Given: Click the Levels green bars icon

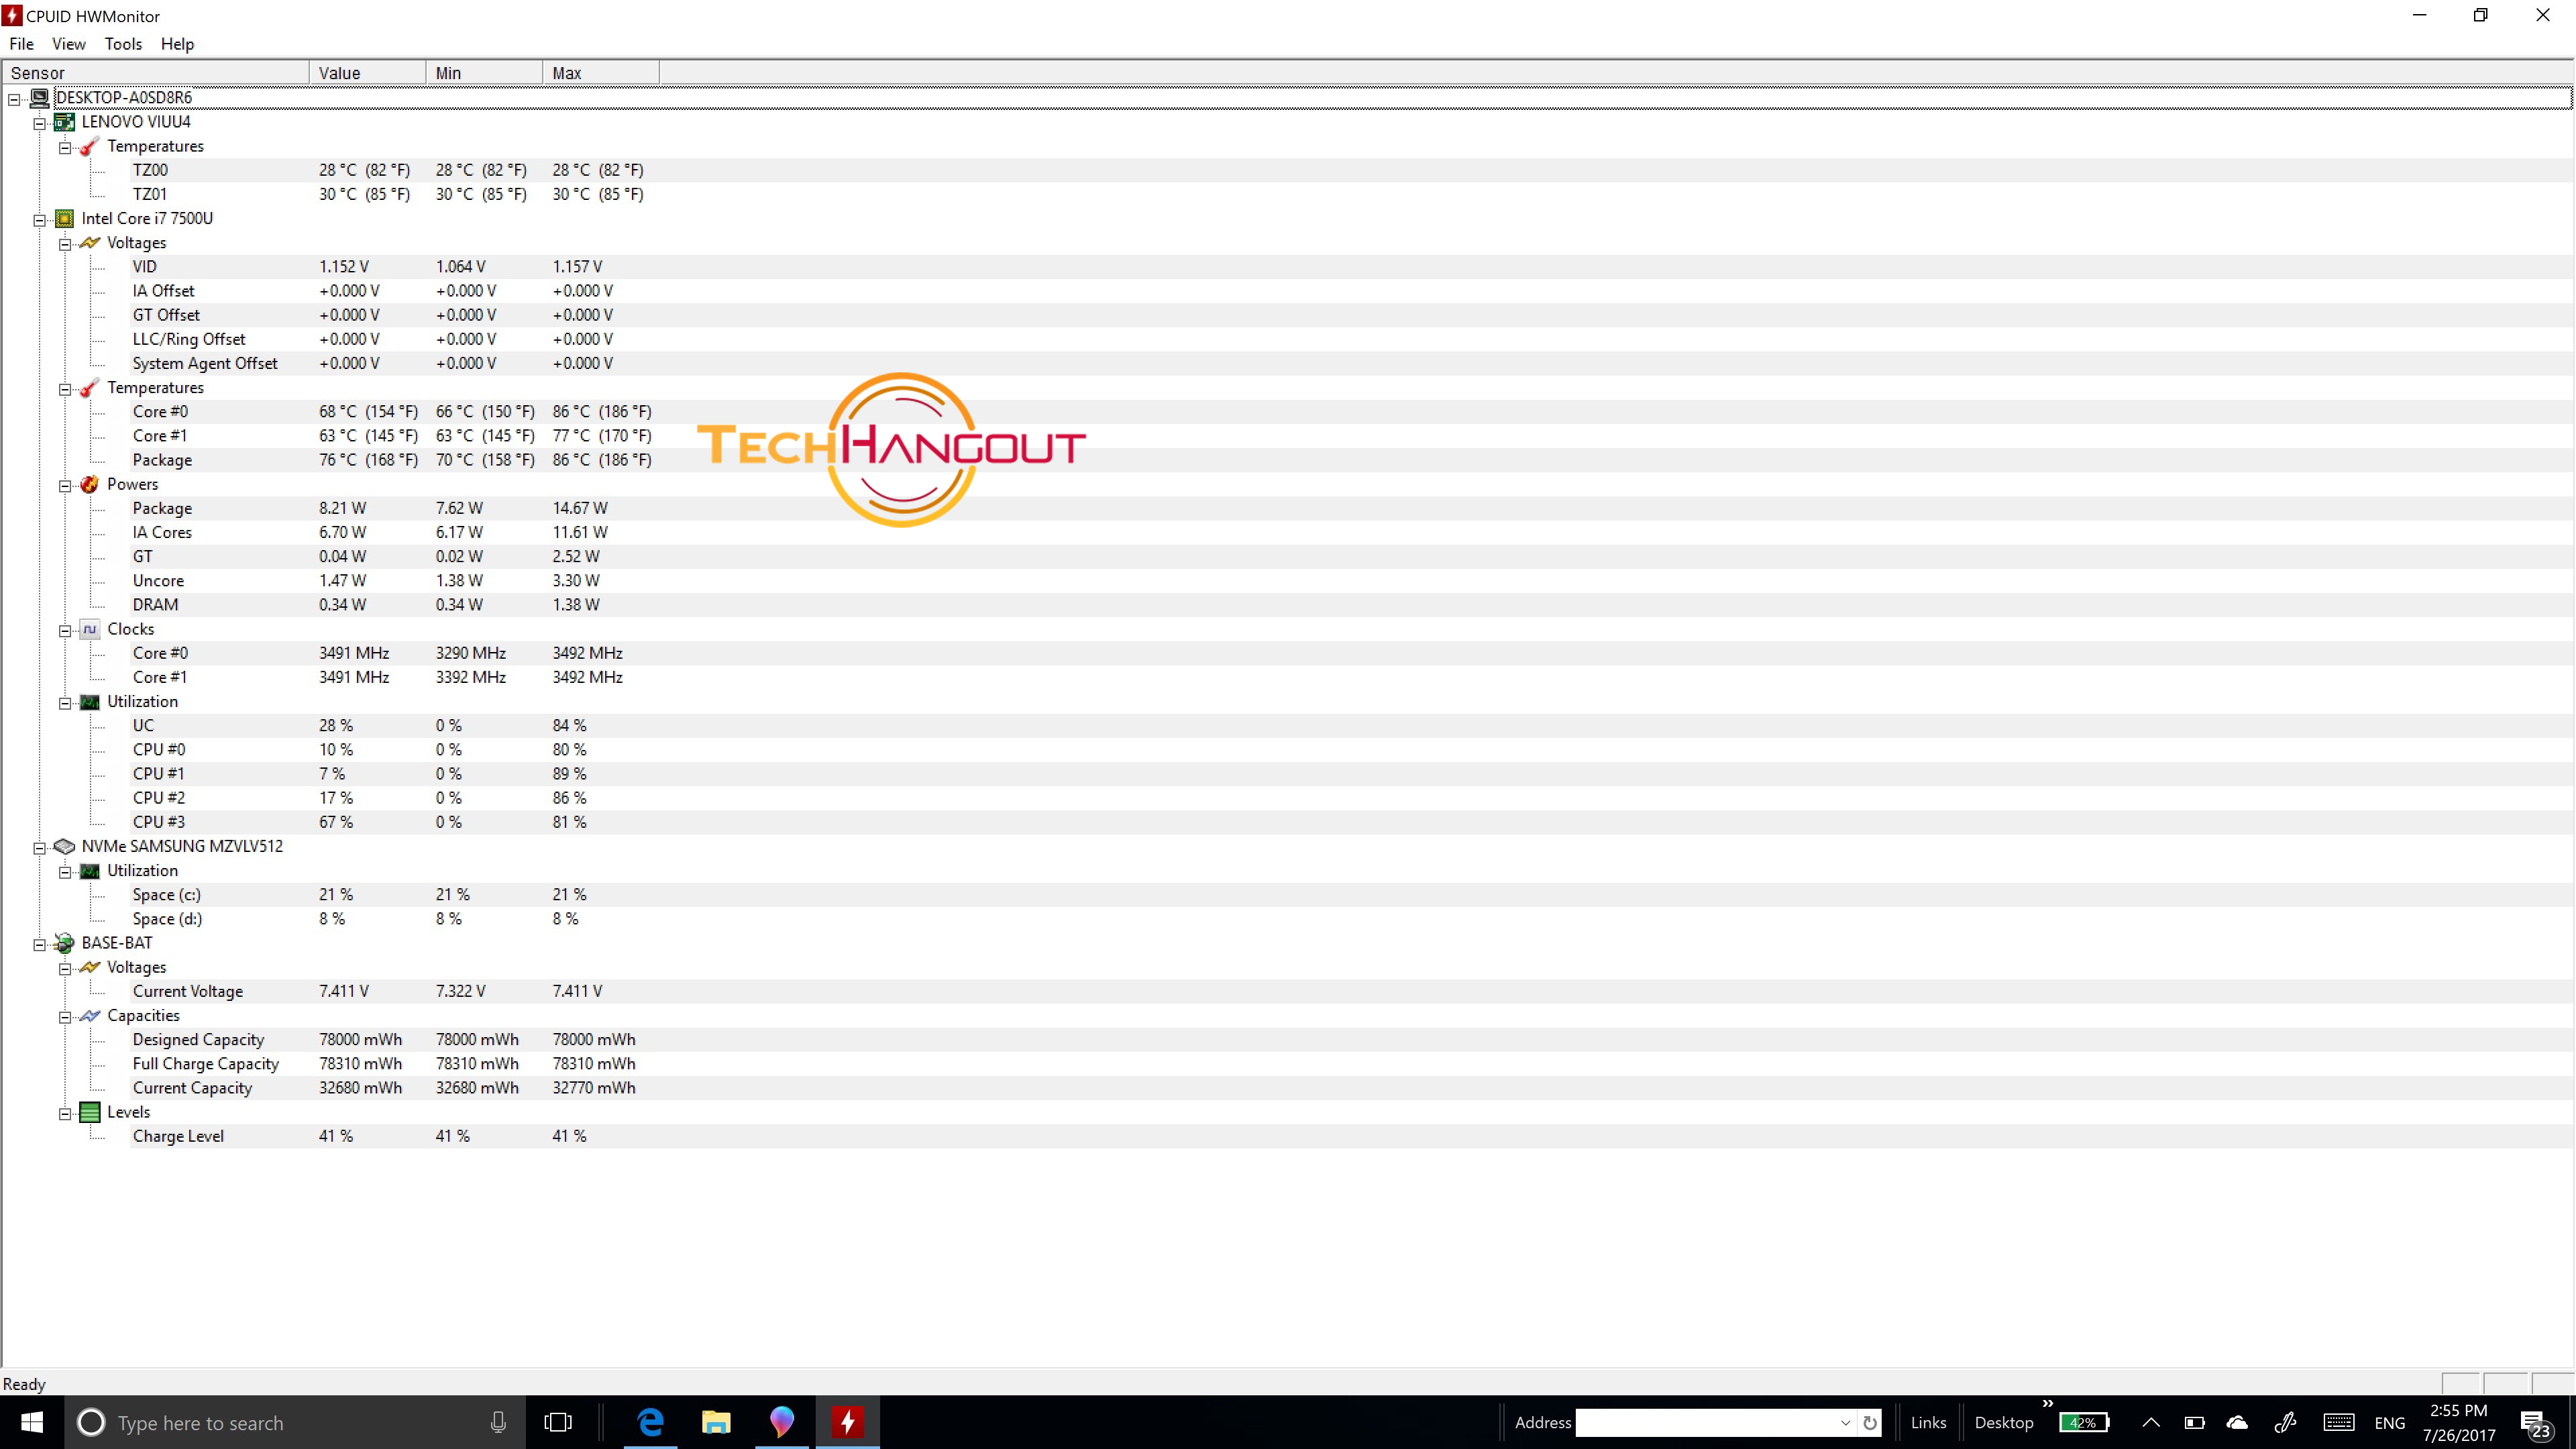Looking at the screenshot, I should [90, 1112].
